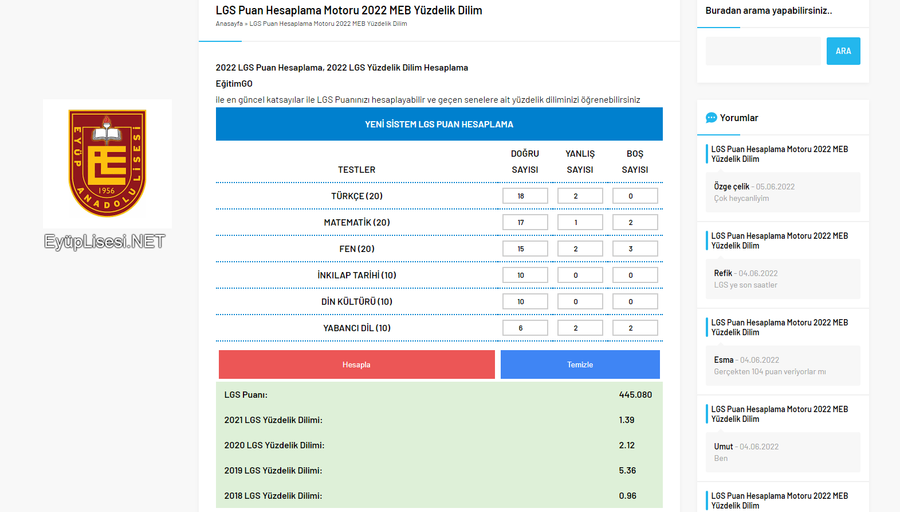Click the Refik commenter name

pos(723,273)
